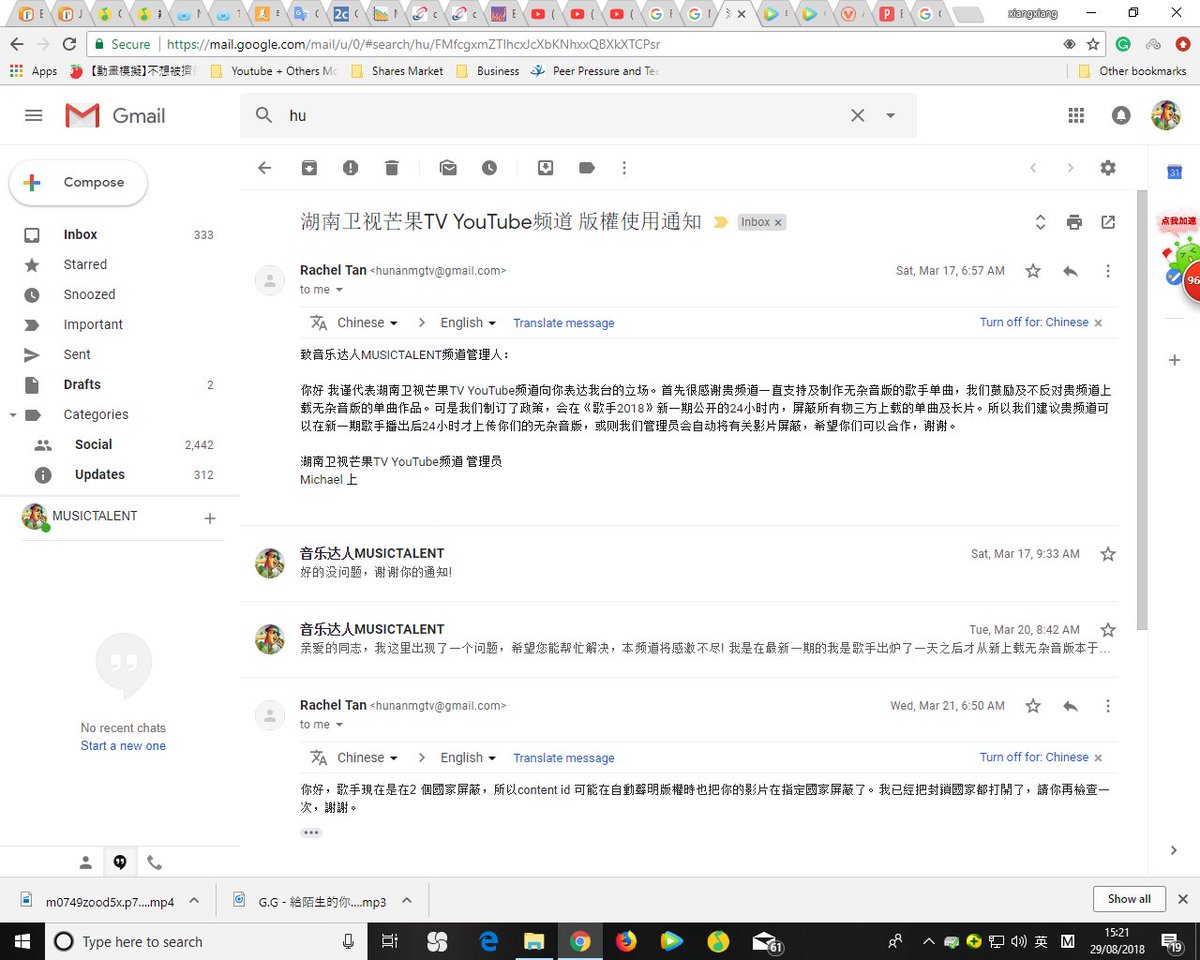This screenshot has width=1200, height=960.
Task: Open Google notifications bell
Action: [x=1121, y=115]
